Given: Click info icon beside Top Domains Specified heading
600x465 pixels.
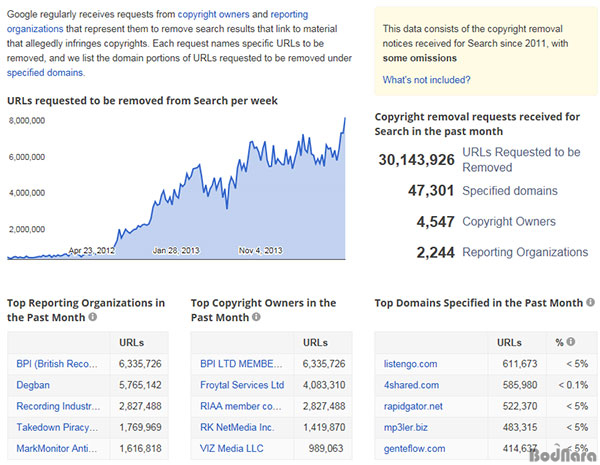Looking at the screenshot, I should pos(590,302).
